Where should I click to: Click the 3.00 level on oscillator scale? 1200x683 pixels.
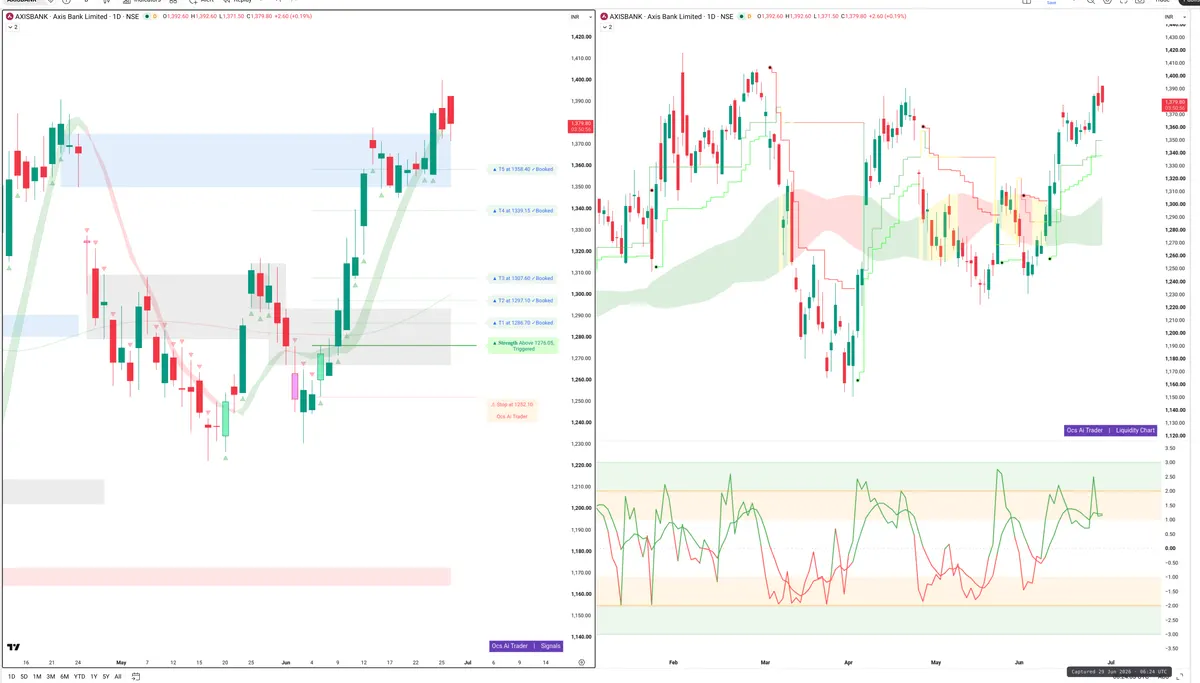point(1169,462)
